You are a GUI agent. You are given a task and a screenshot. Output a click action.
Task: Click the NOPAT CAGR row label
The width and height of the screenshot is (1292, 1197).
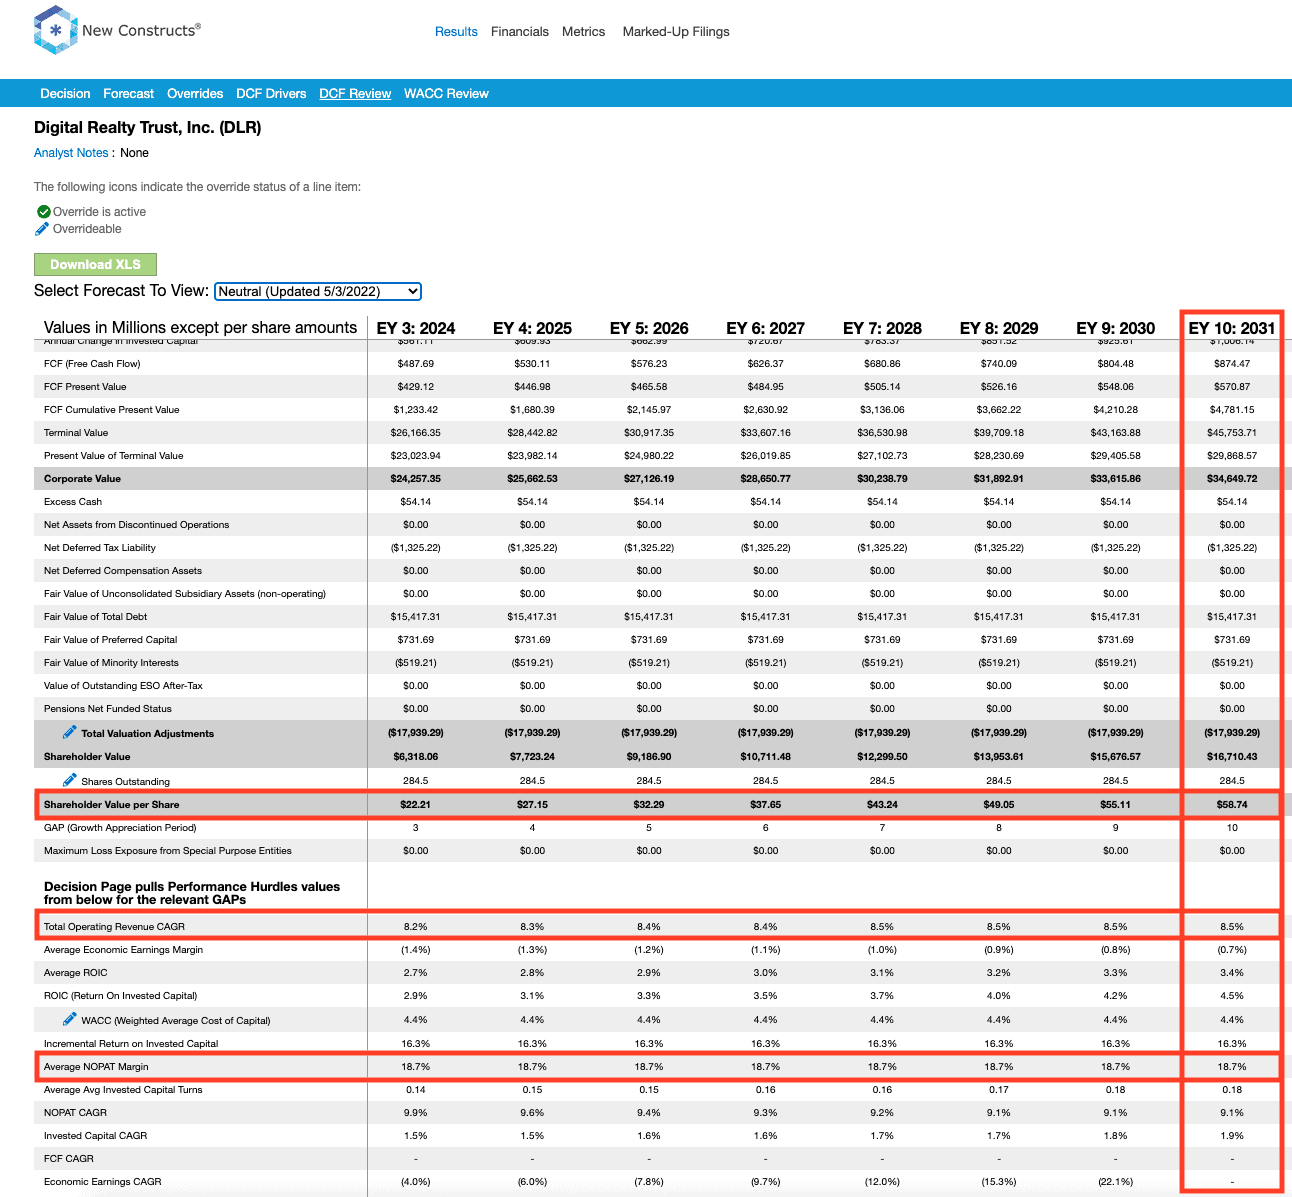pos(75,1113)
